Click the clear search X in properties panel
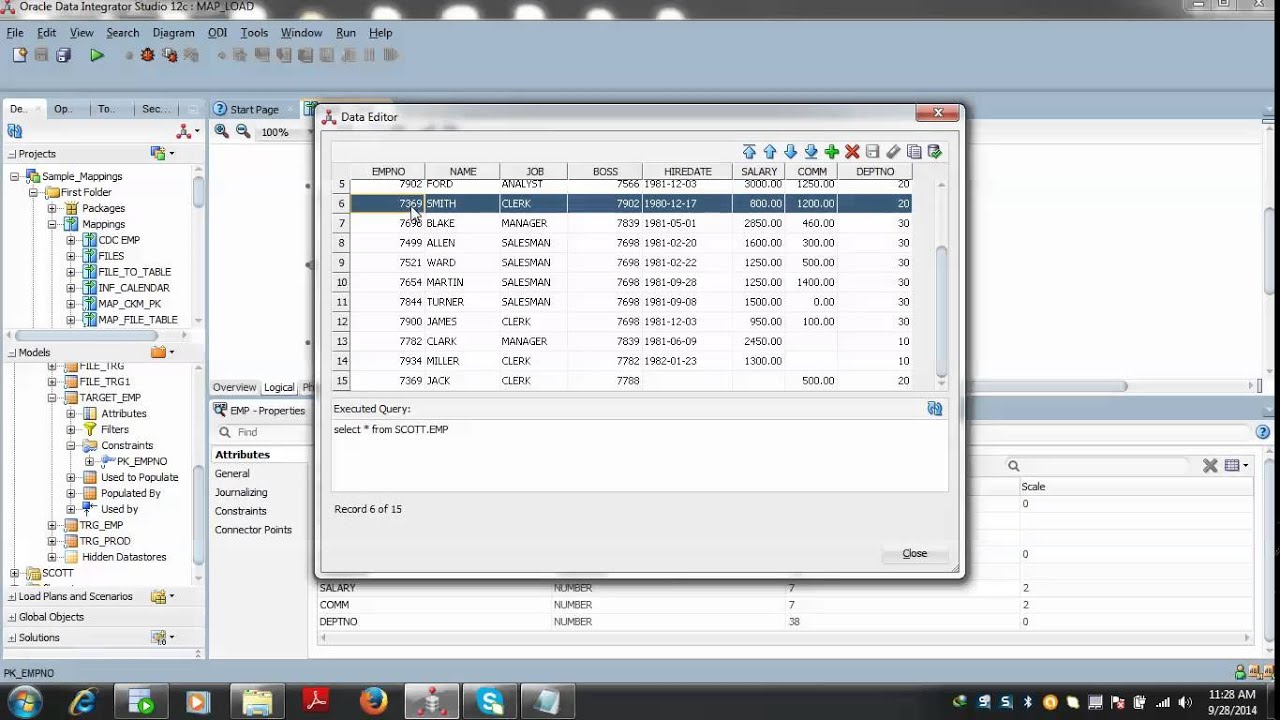The image size is (1280, 720). tap(1210, 466)
